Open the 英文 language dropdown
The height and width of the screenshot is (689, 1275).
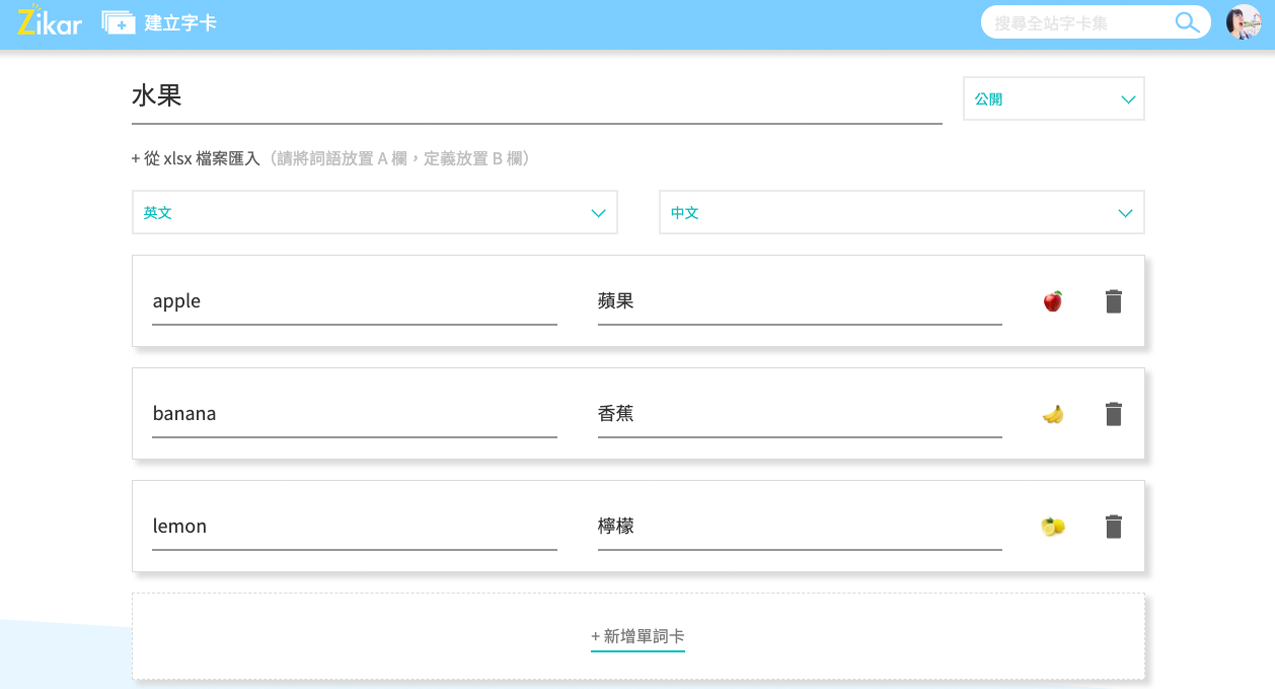coord(375,213)
